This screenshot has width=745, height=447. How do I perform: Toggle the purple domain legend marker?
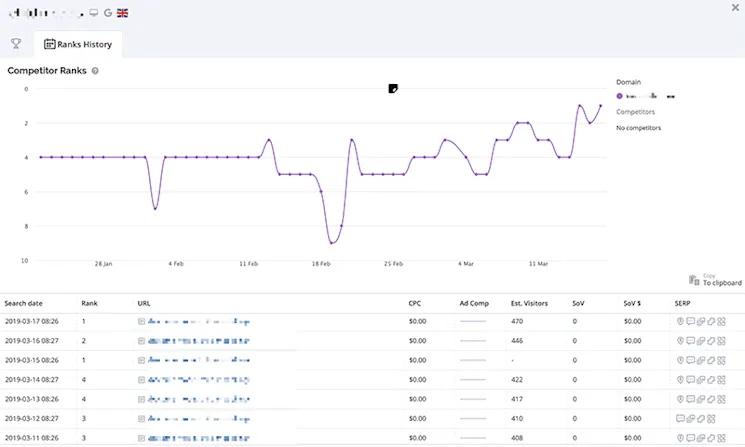pos(620,96)
